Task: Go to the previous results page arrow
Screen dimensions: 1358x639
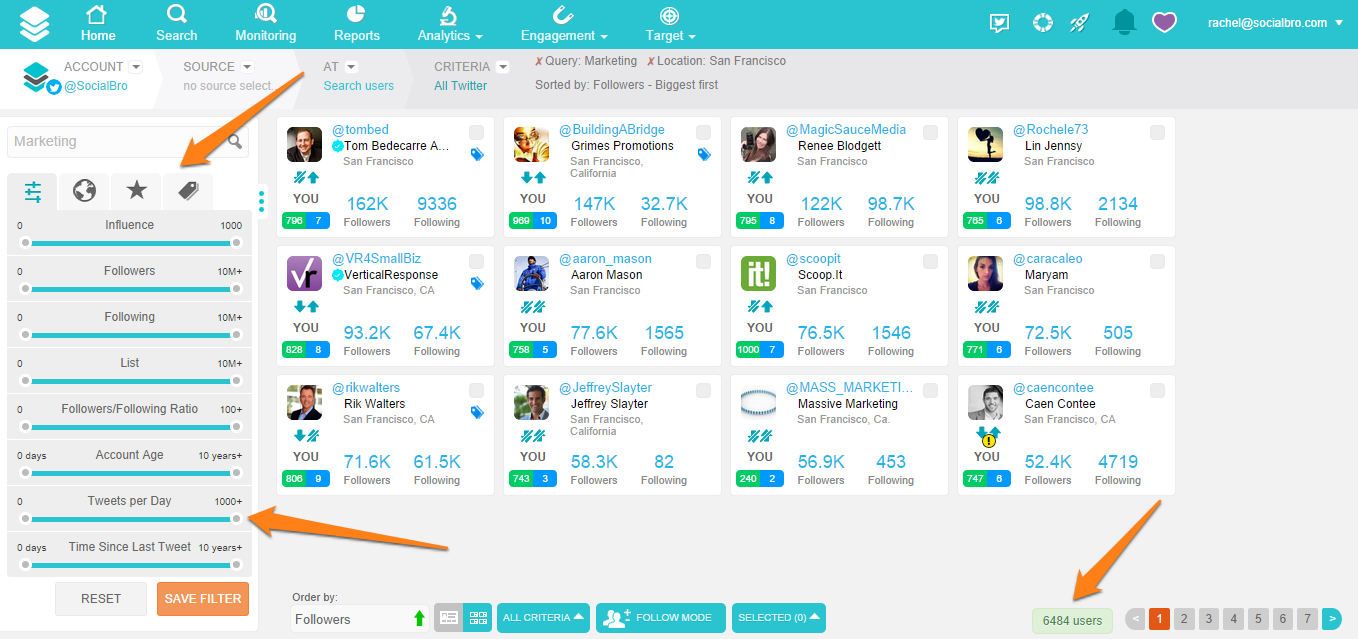Action: (1135, 619)
